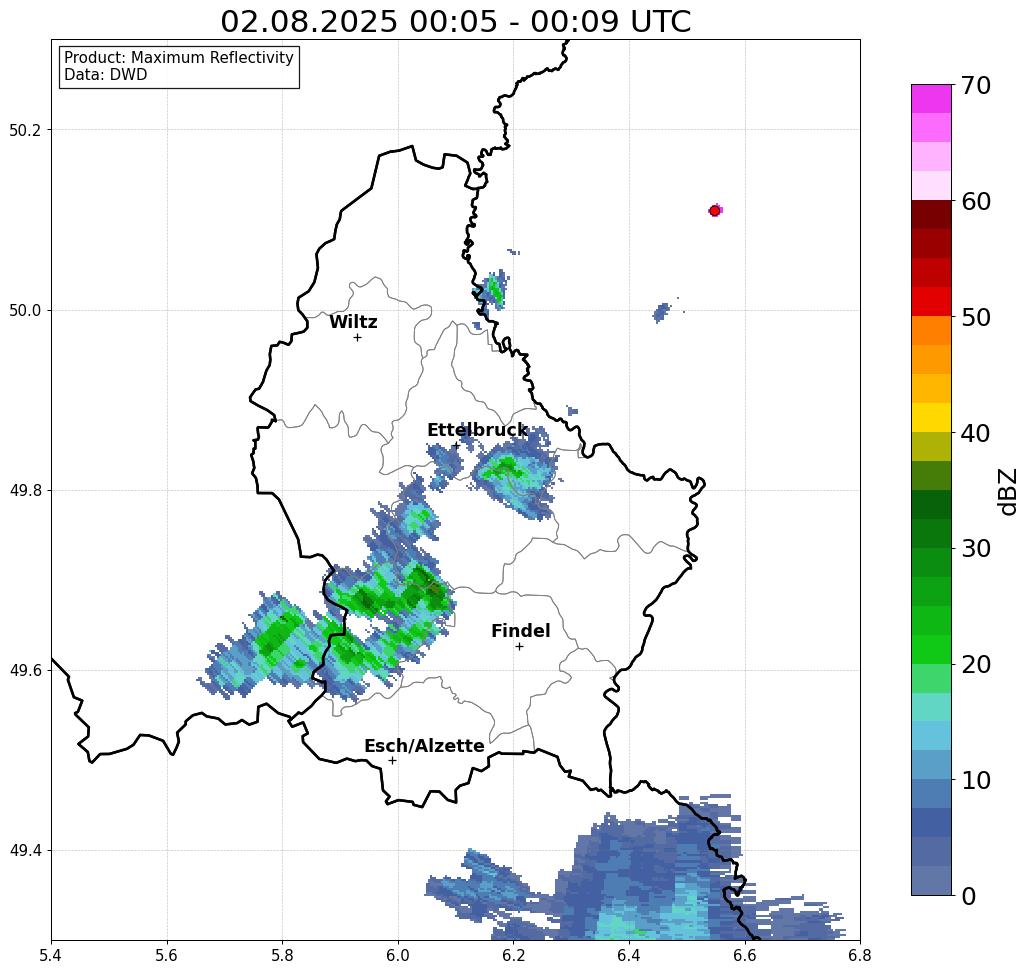Click the colorbar tick label 70
Image resolution: width=1029 pixels, height=973 pixels.
(x=976, y=85)
